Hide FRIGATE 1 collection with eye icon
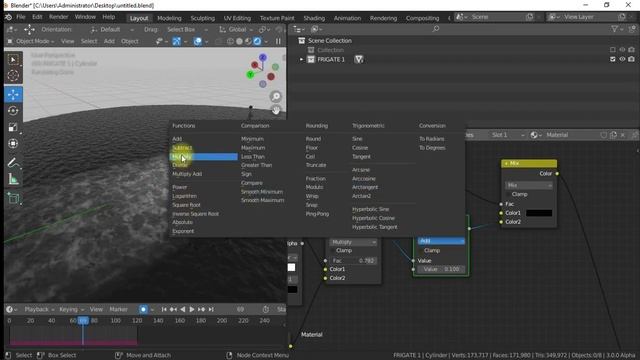This screenshot has height=360, width=640. (622, 59)
